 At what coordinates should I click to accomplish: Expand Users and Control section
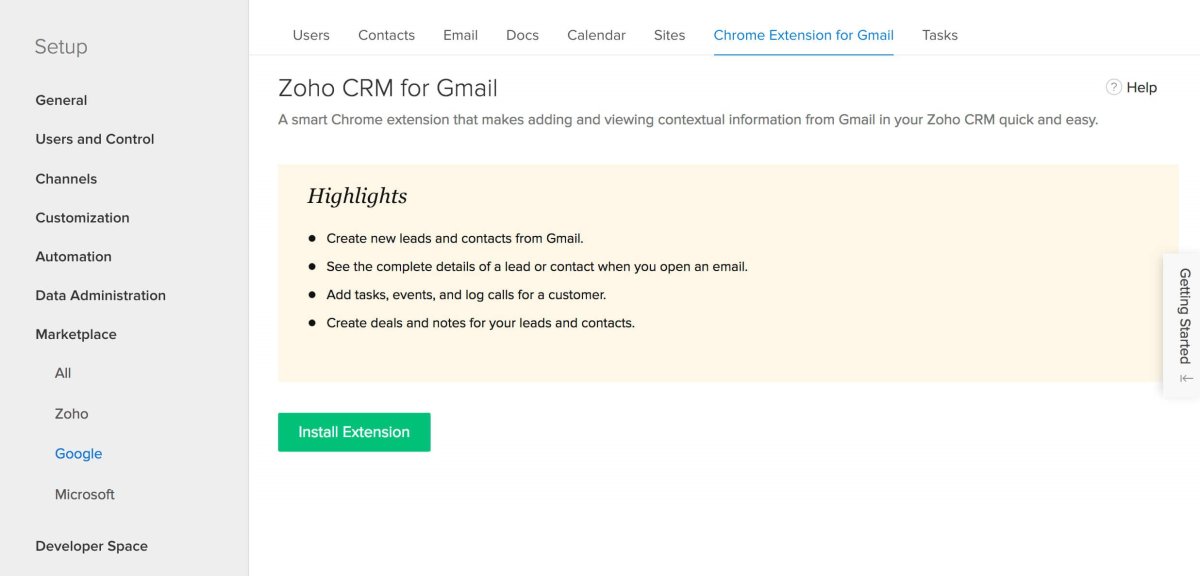(95, 139)
